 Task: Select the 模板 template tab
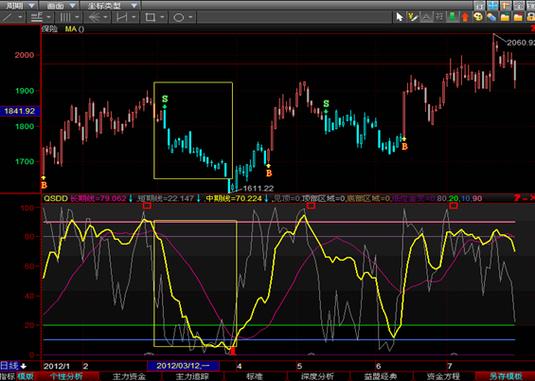click(26, 377)
